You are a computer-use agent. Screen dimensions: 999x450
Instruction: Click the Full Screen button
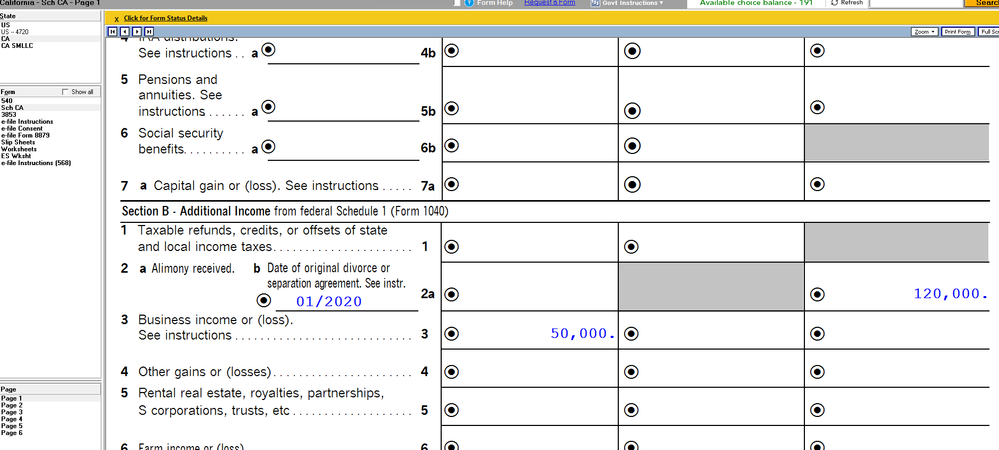988,31
